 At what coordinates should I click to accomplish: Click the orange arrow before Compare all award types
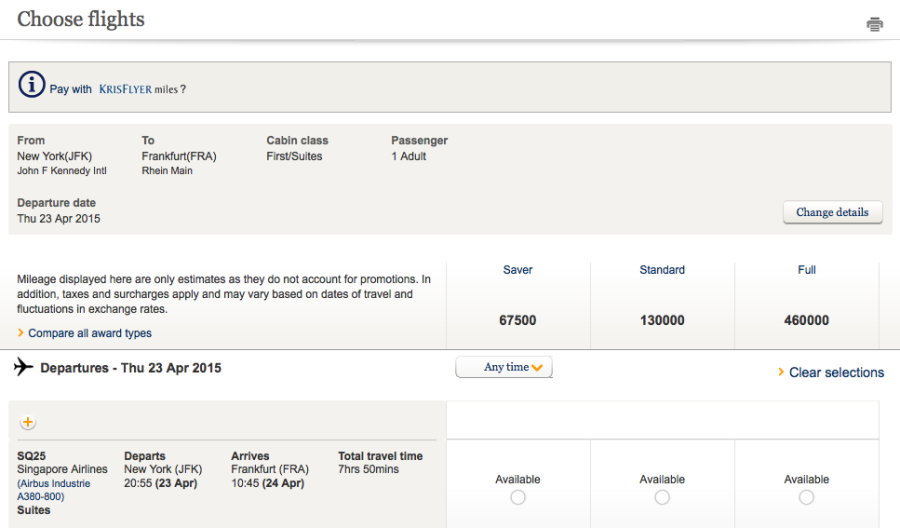click(21, 333)
